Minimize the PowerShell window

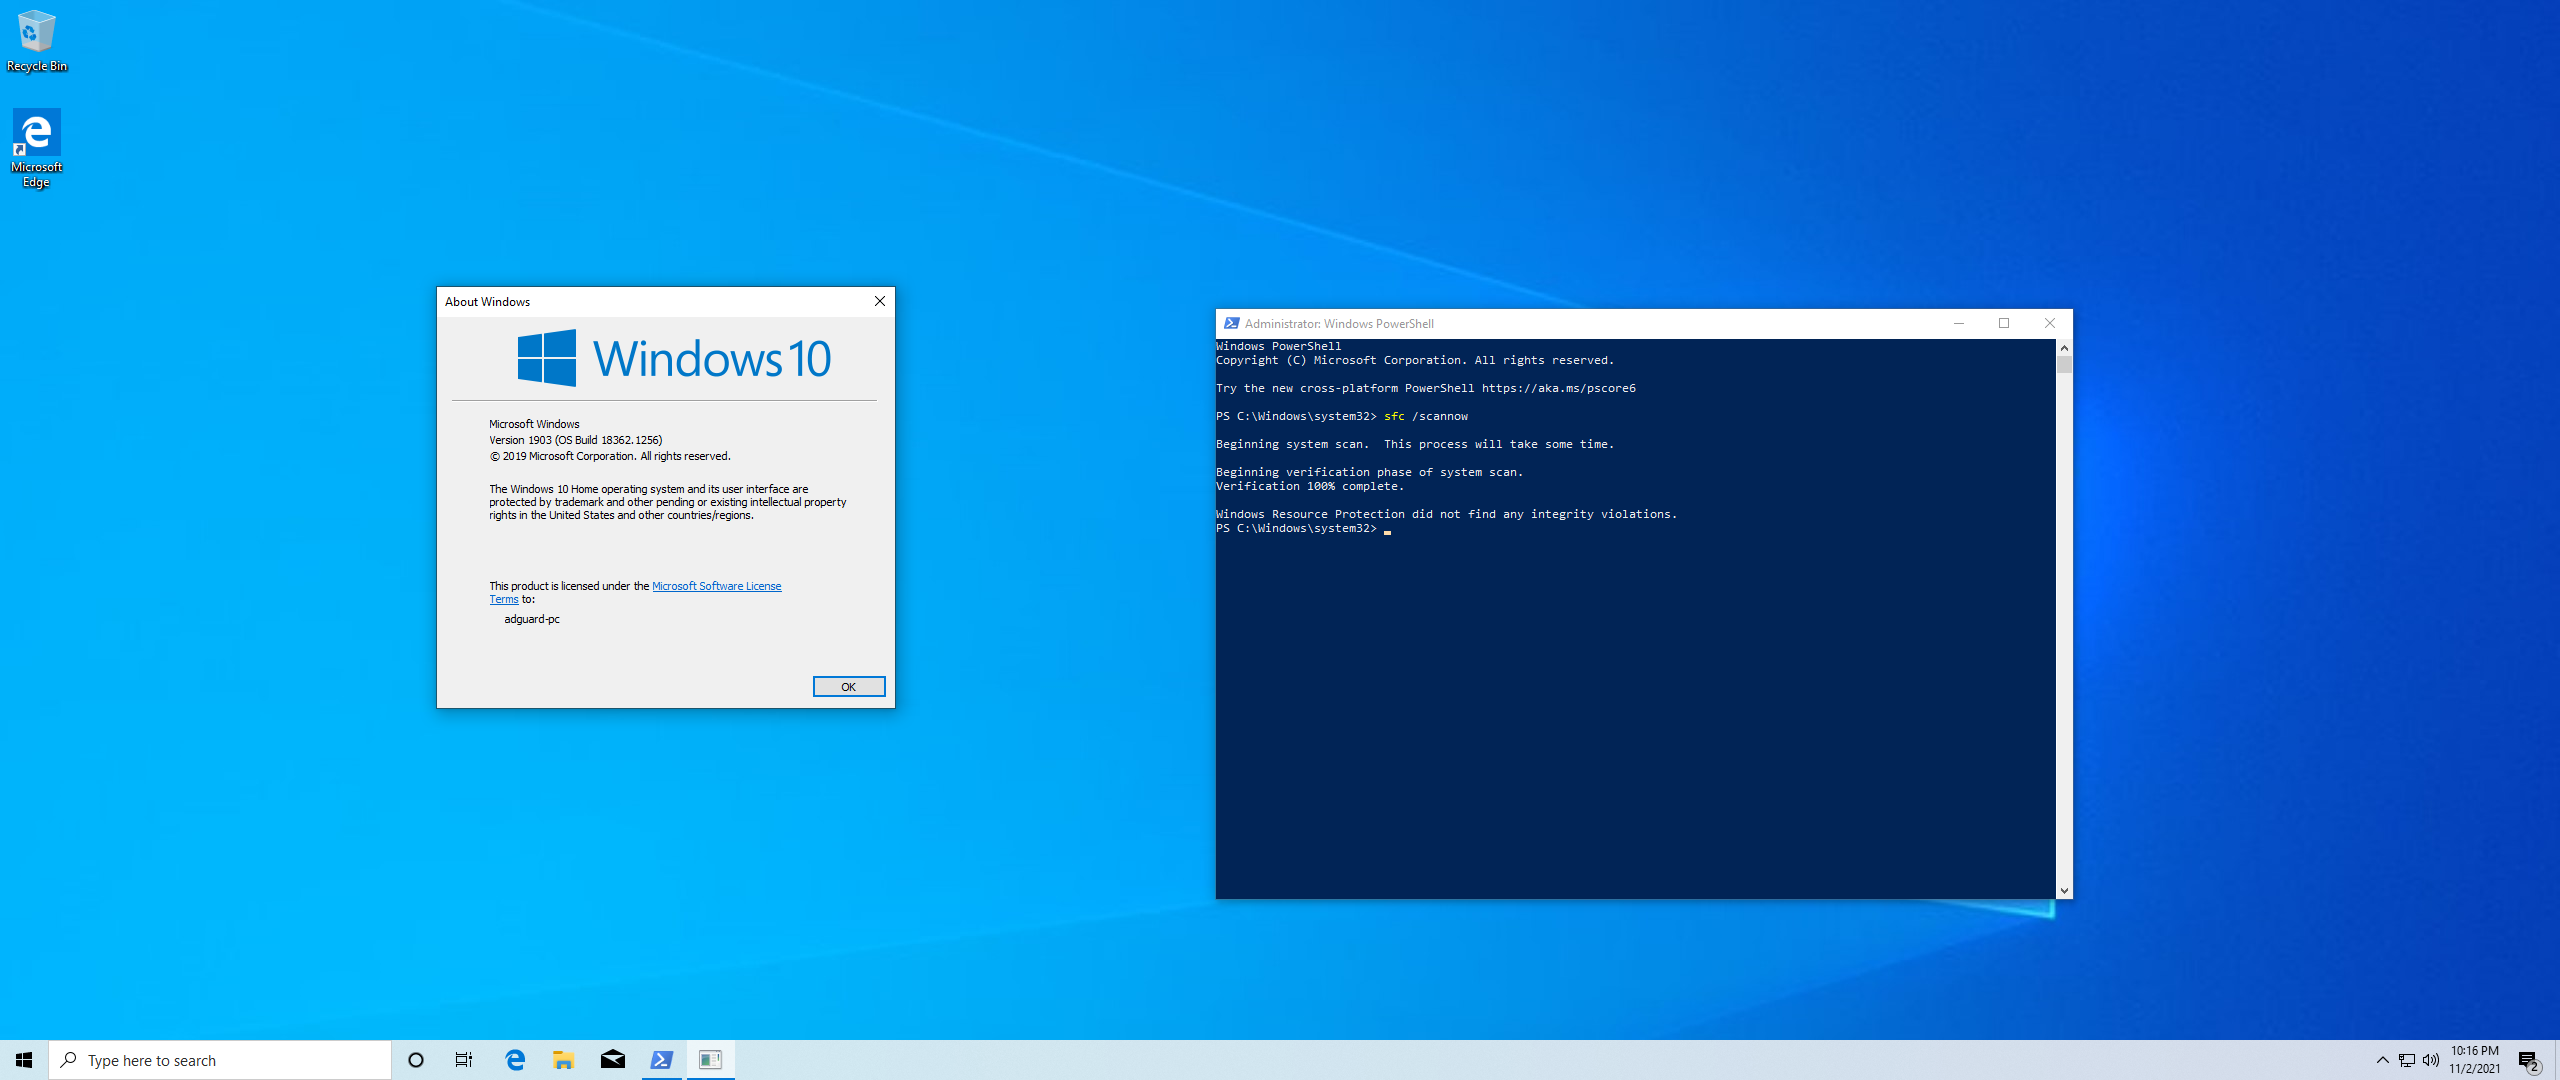click(1959, 323)
